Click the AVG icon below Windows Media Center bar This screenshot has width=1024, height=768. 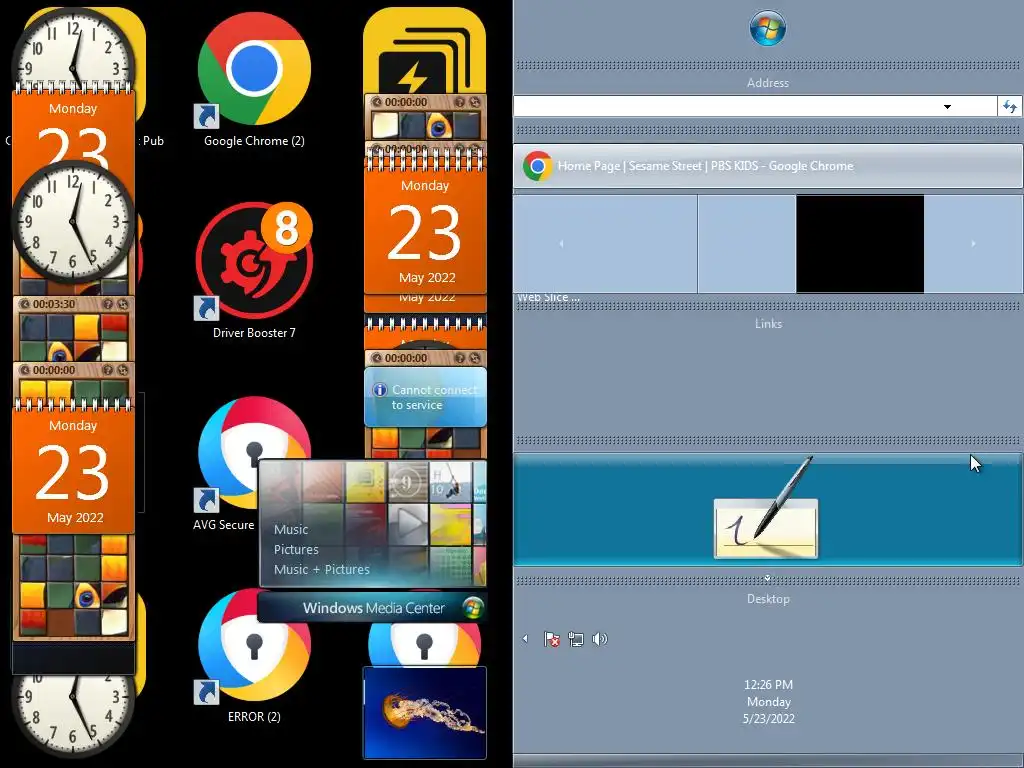[424, 644]
